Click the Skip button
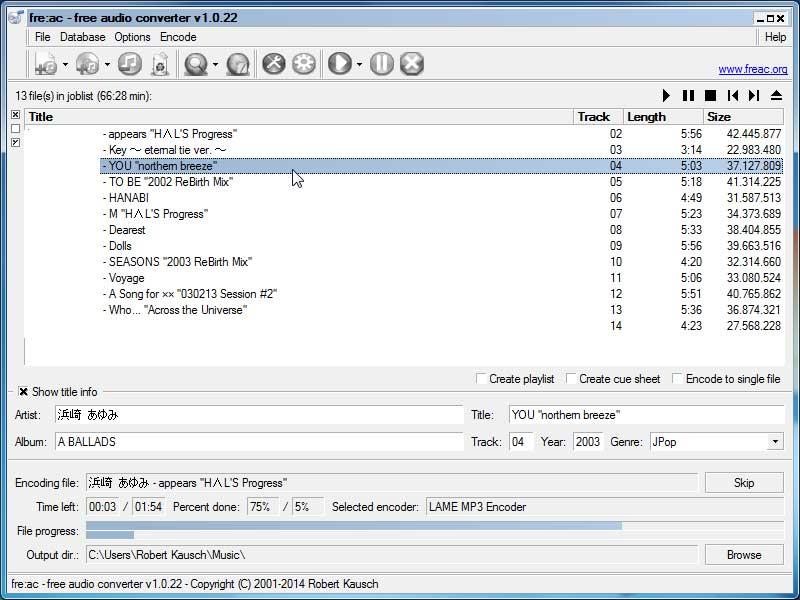Viewport: 800px width, 600px height. [744, 483]
